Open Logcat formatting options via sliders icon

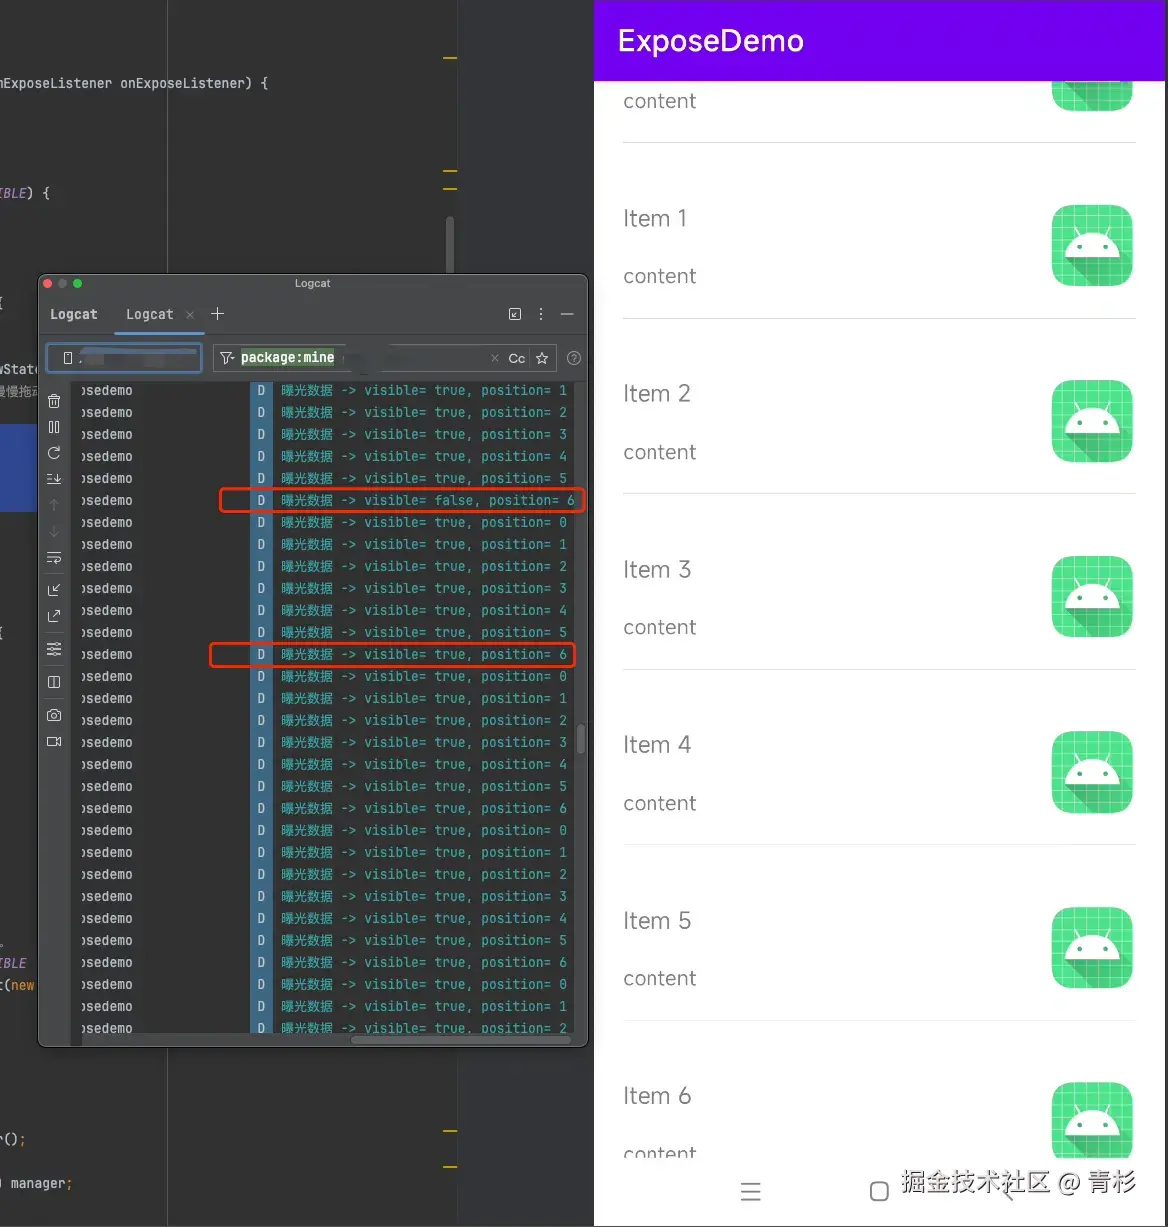click(x=53, y=648)
